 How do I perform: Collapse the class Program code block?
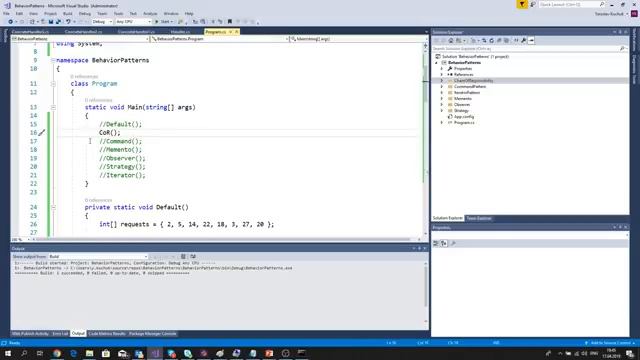(x=53, y=84)
